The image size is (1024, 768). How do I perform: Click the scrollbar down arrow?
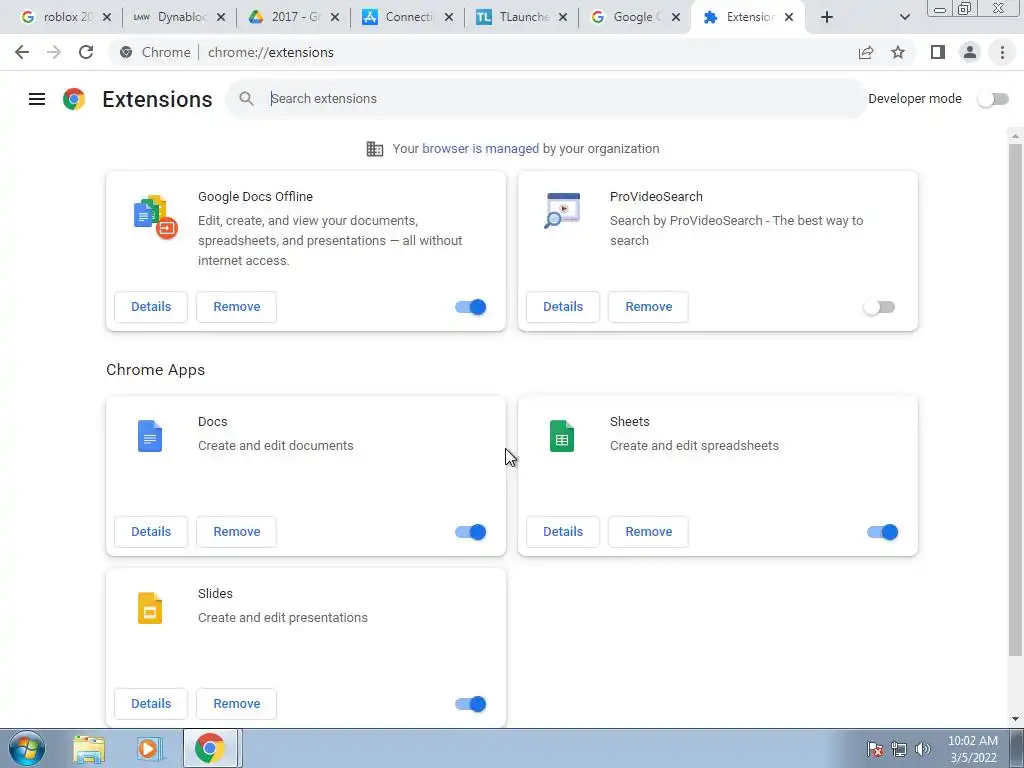(x=1015, y=720)
